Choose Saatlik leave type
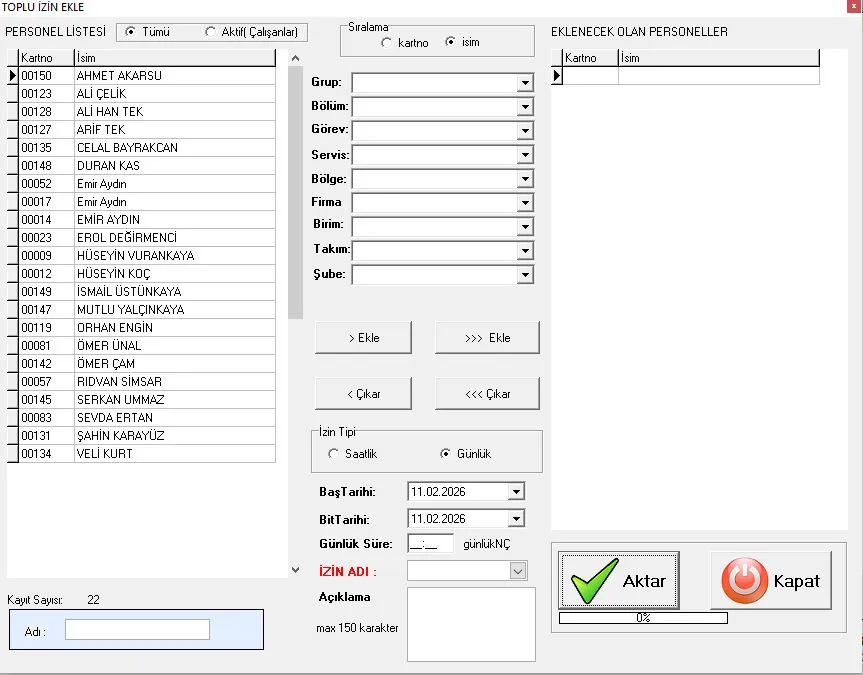This screenshot has height=675, width=863. click(x=334, y=454)
